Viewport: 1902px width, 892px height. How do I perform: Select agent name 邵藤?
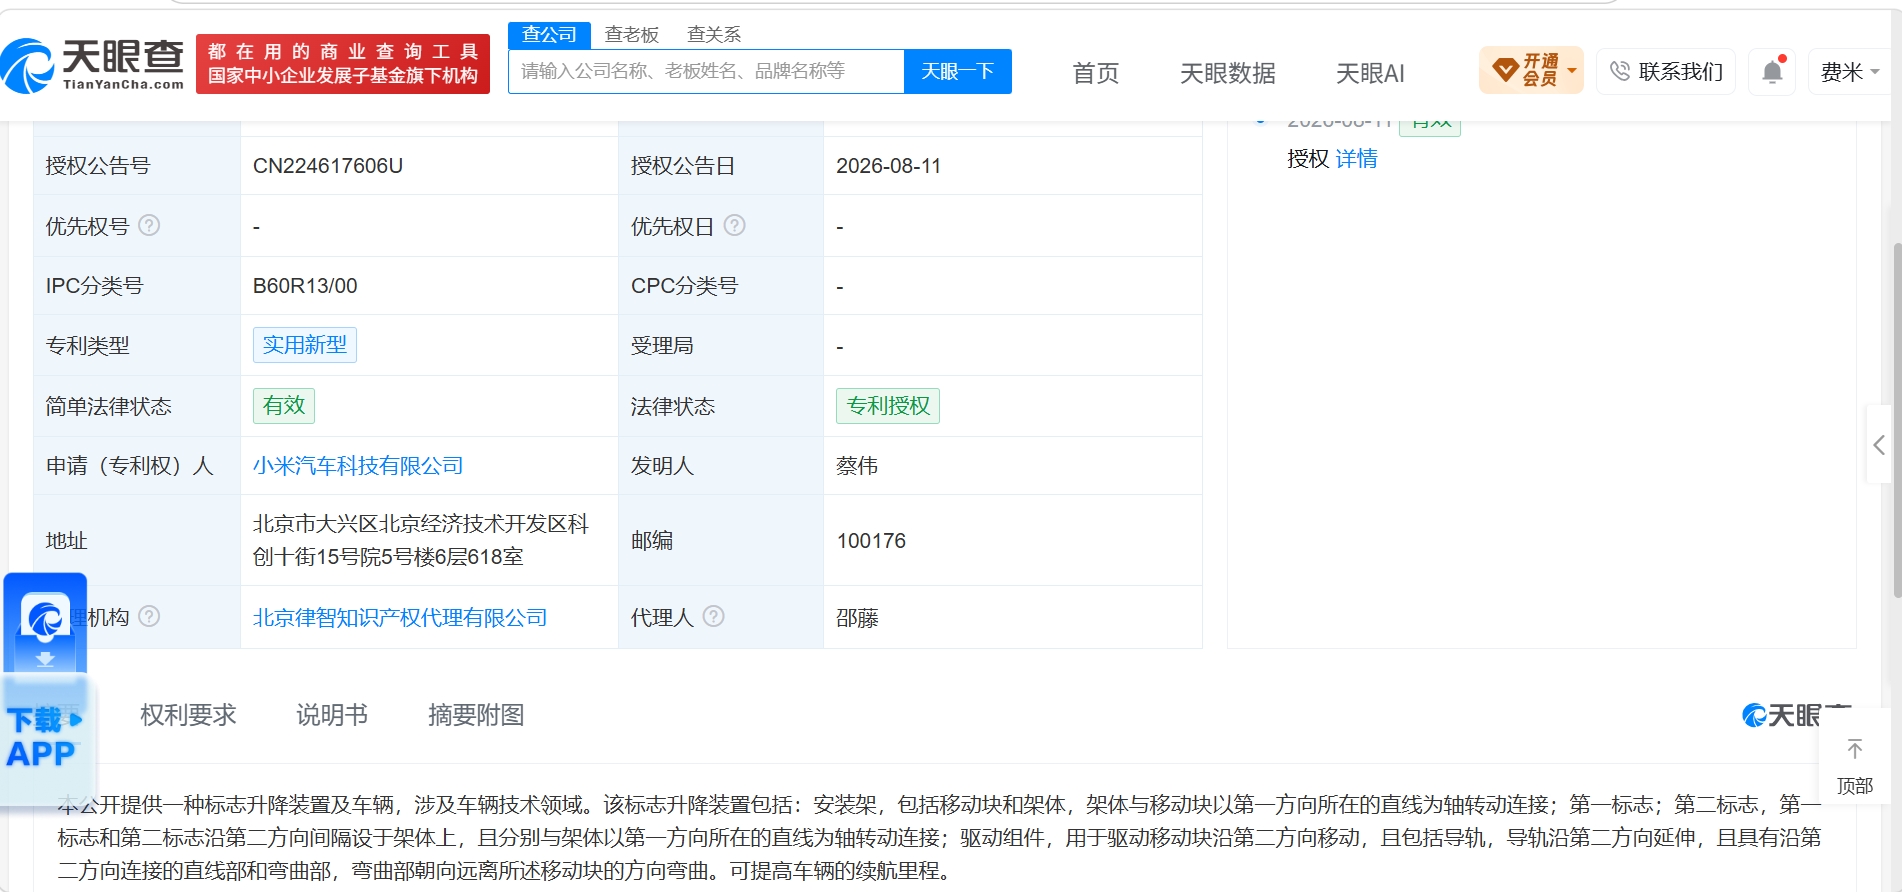[857, 618]
